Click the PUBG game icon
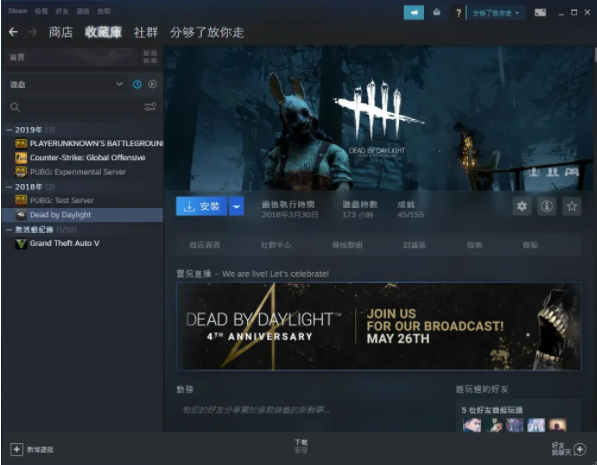Screen dimensions: 597x465 click(x=21, y=144)
